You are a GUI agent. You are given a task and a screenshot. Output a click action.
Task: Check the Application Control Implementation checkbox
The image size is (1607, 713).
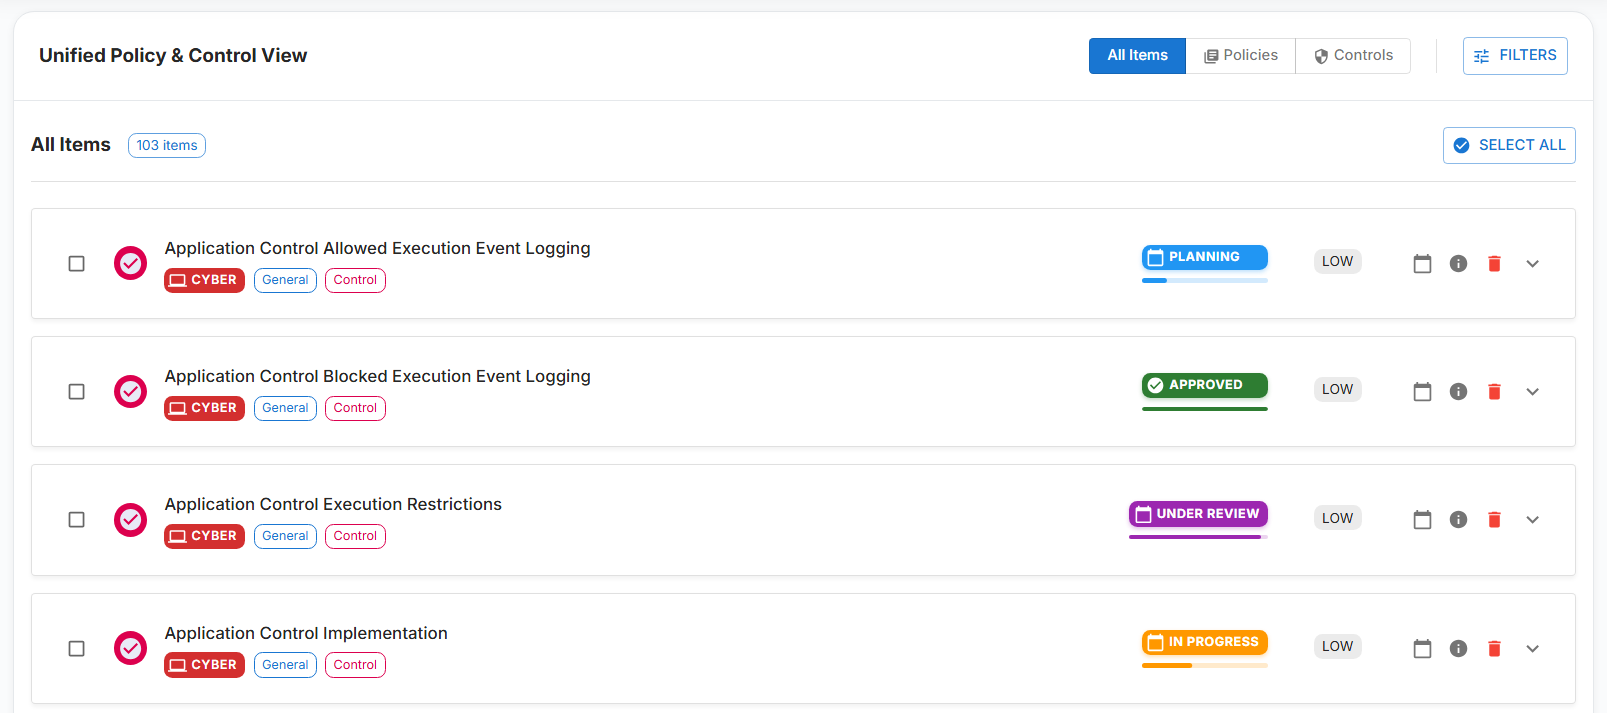click(76, 649)
